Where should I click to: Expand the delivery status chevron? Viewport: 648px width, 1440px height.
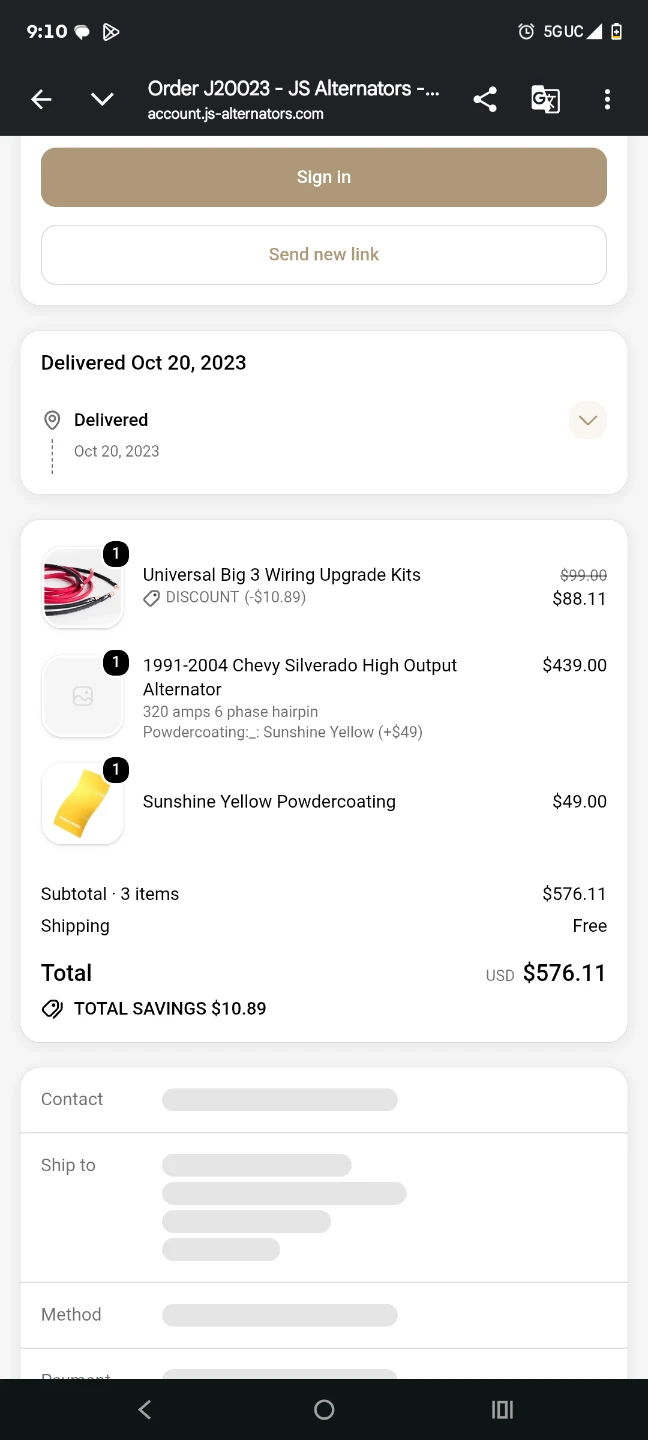click(x=588, y=420)
